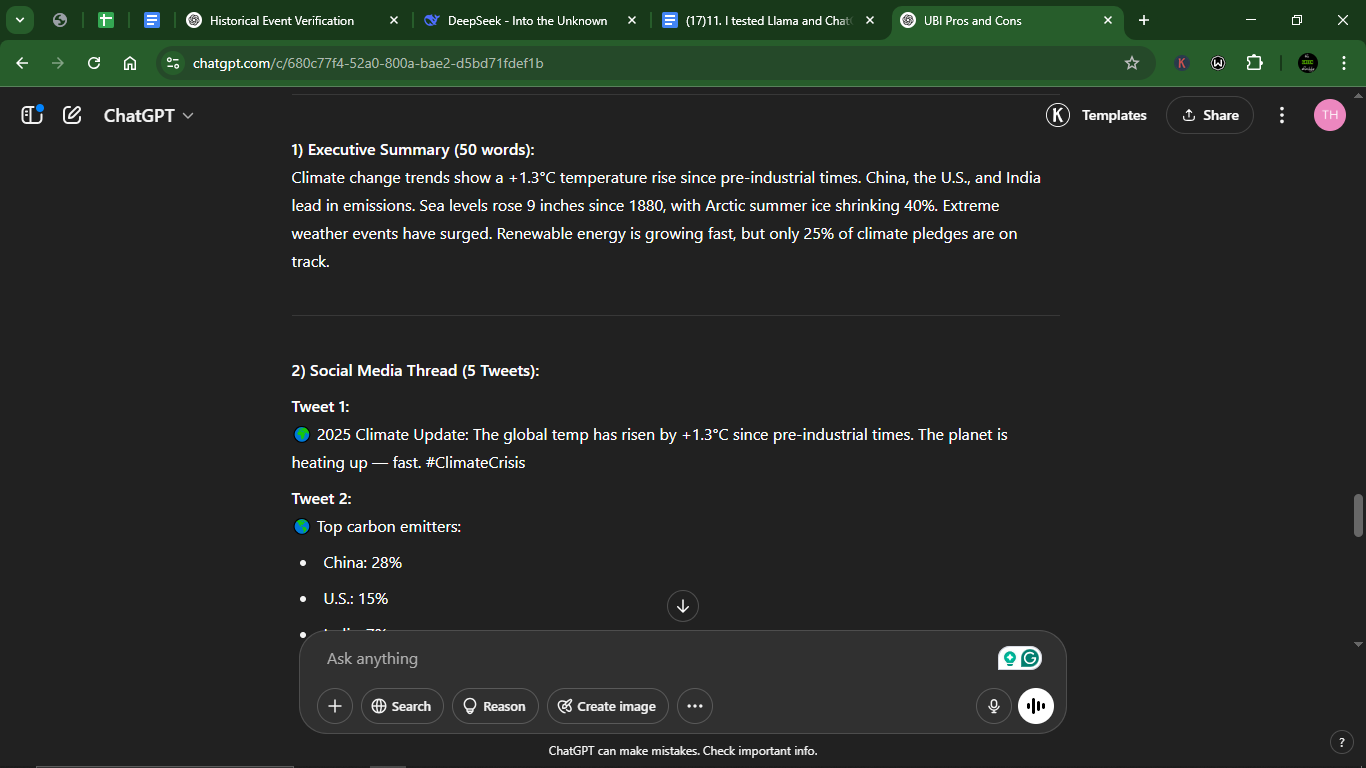The height and width of the screenshot is (768, 1366).
Task: Click the scroll-to-bottom arrow button
Action: click(x=683, y=605)
